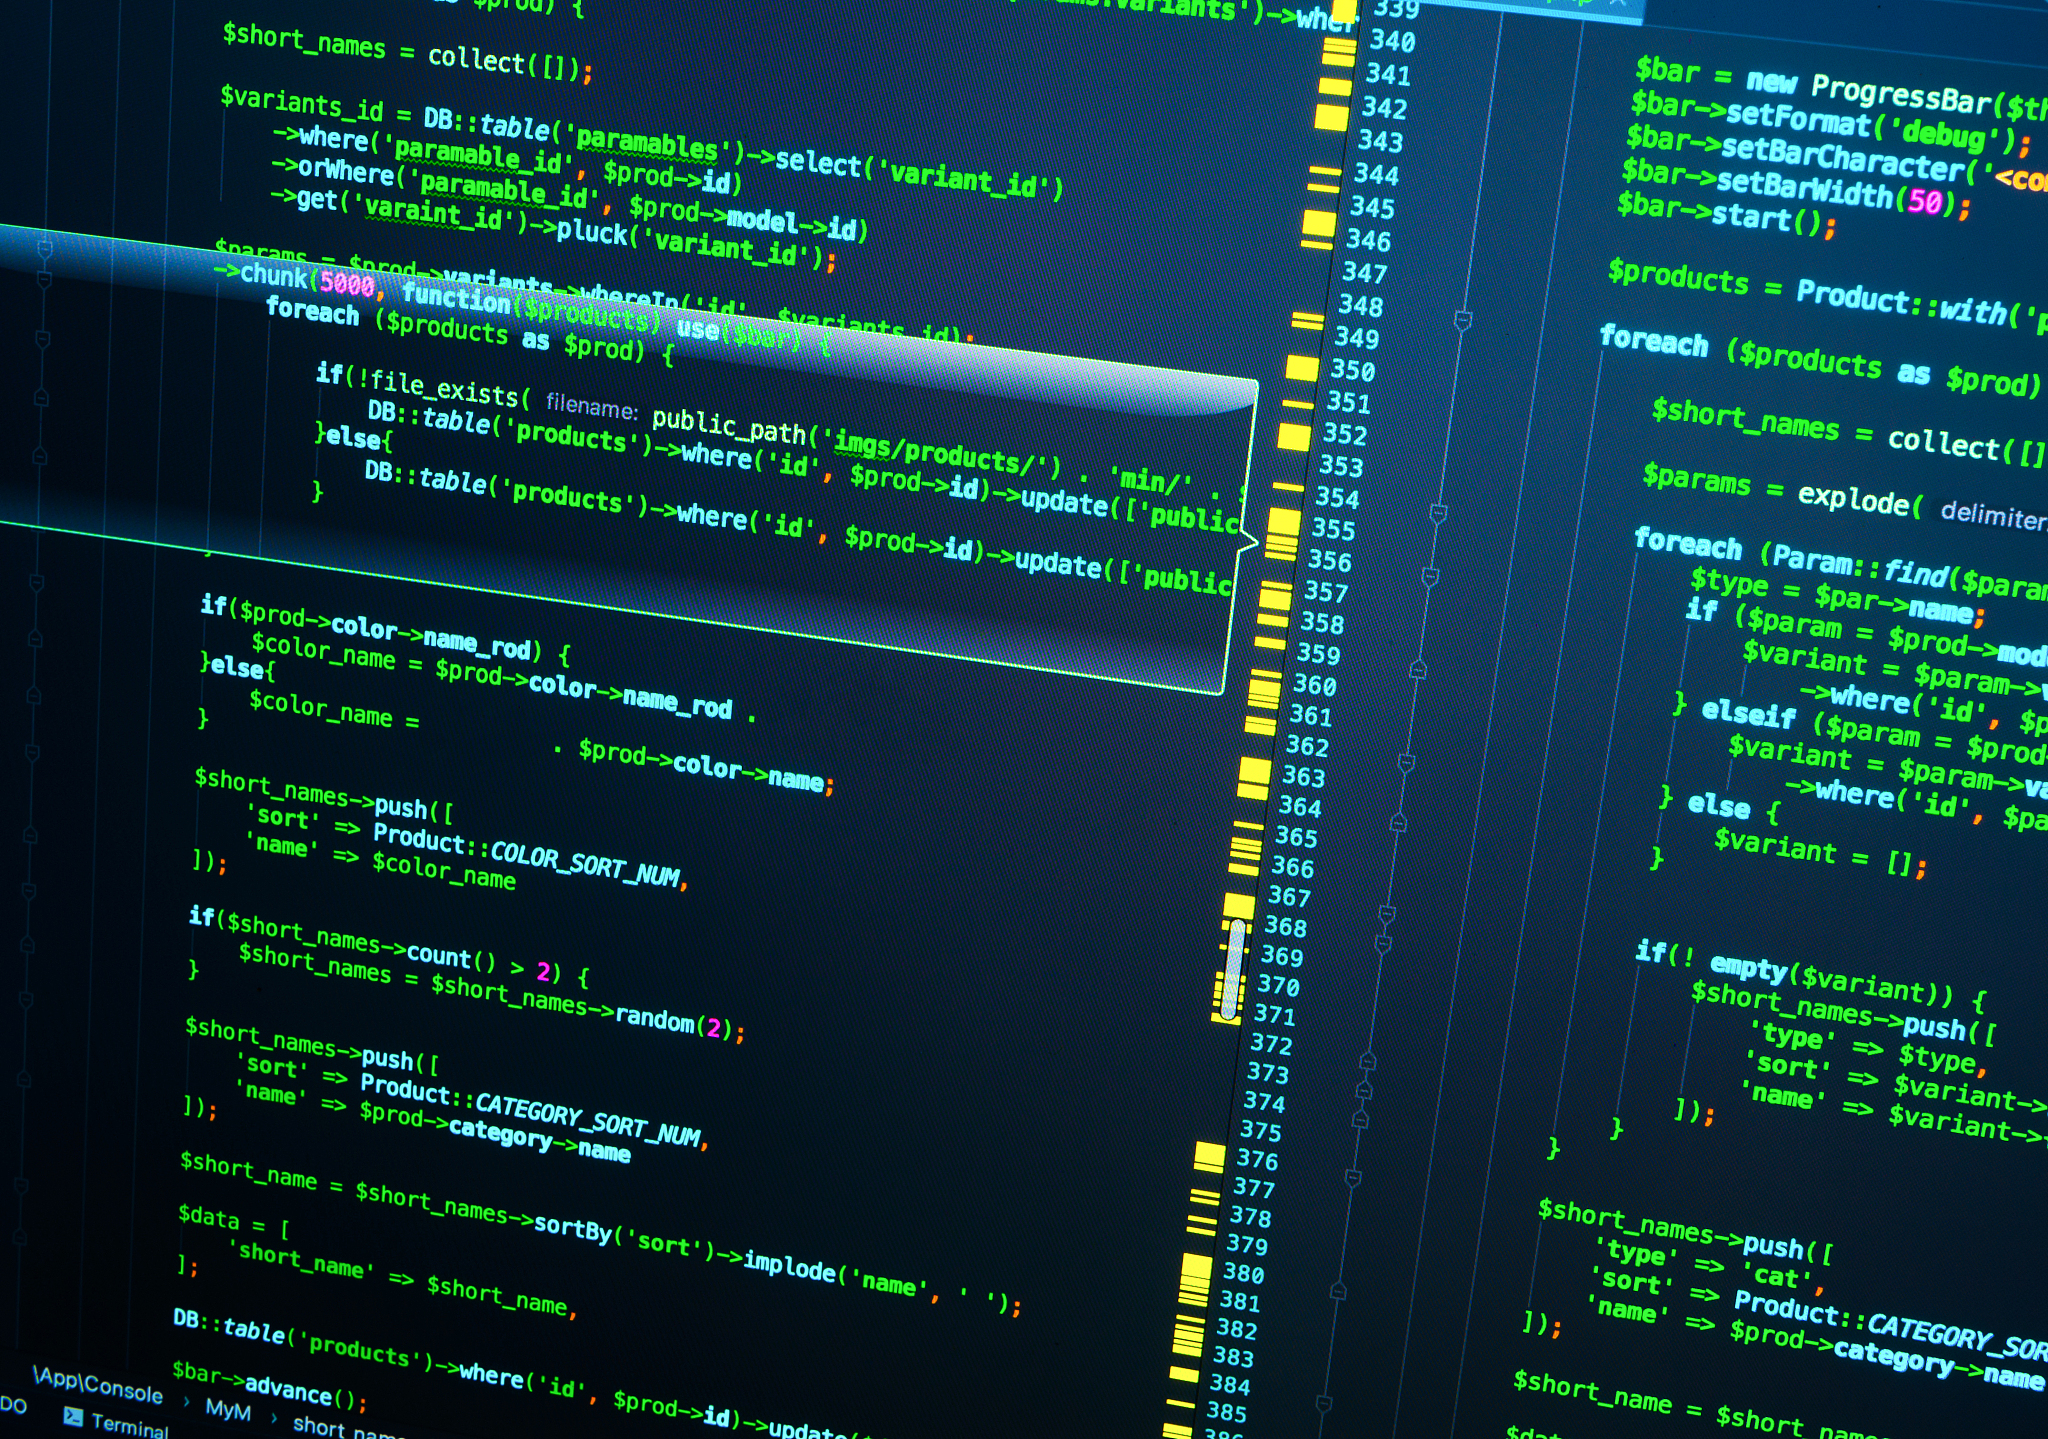The height and width of the screenshot is (1439, 2048).
Task: Click '$short_names = collect([]);' at top left
Action: click(x=407, y=53)
